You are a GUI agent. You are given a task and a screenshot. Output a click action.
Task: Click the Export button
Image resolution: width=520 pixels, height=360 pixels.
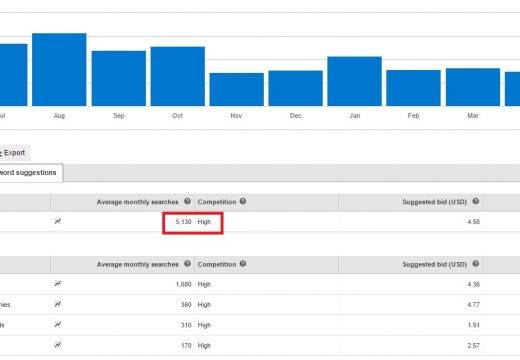[x=14, y=153]
